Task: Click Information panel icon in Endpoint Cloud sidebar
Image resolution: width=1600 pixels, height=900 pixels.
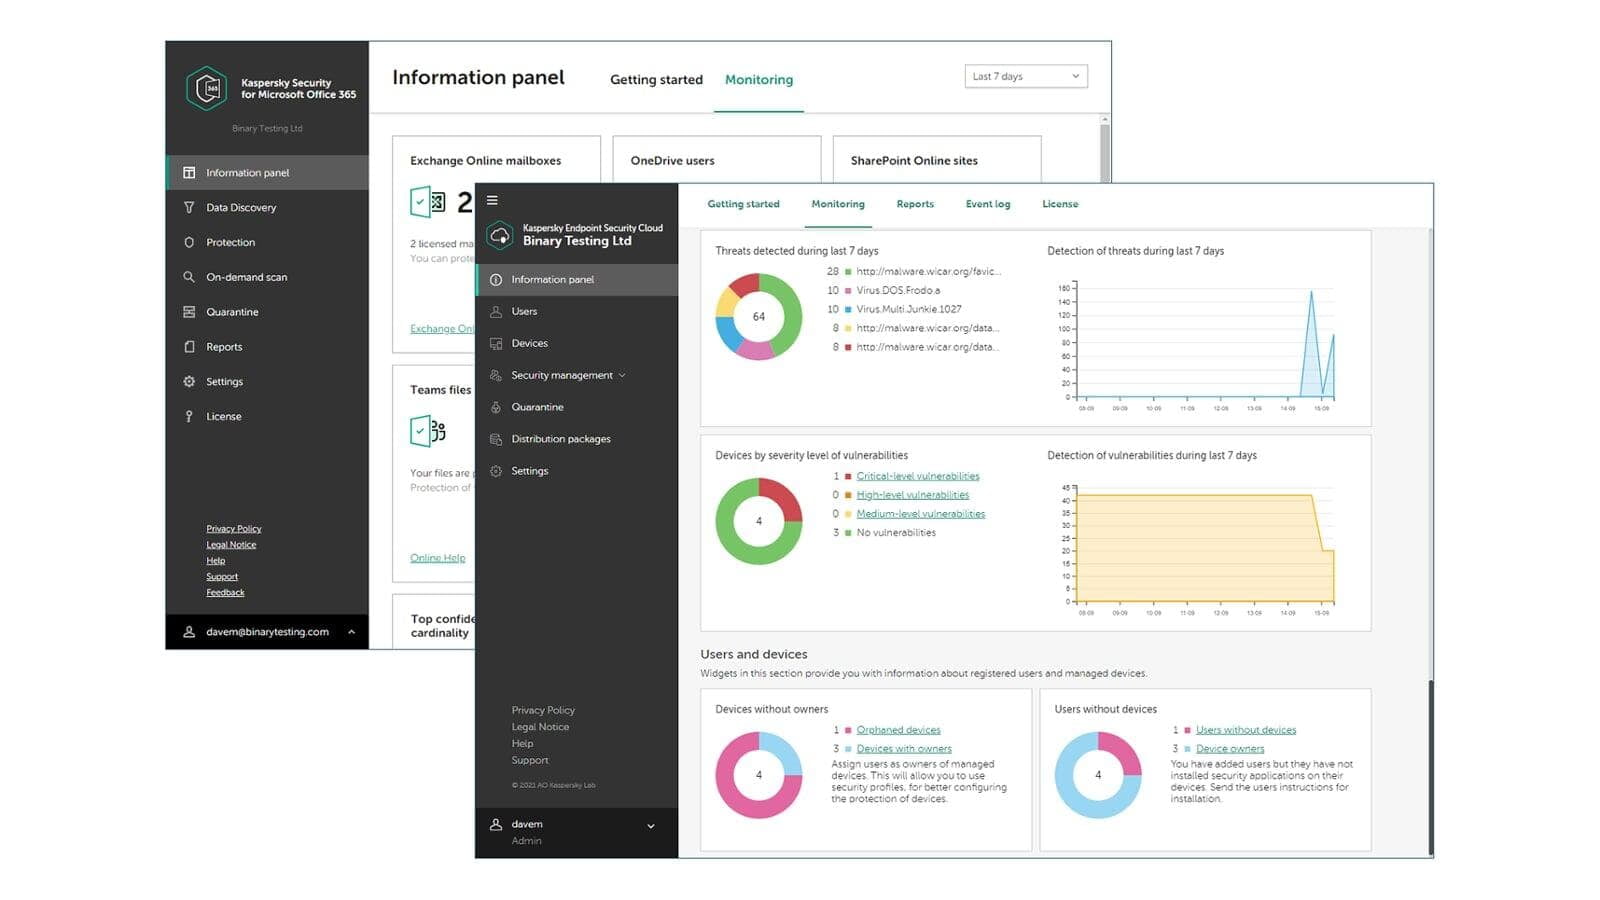Action: point(496,280)
